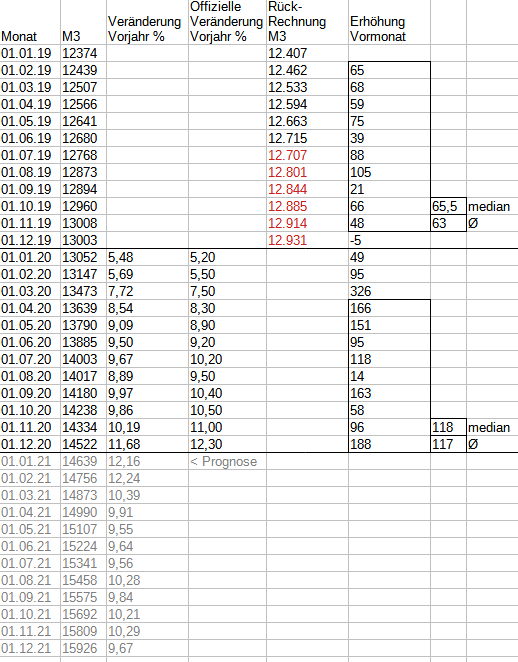Select the 'Monat' header cell
The width and height of the screenshot is (518, 662).
pyautogui.click(x=30, y=22)
